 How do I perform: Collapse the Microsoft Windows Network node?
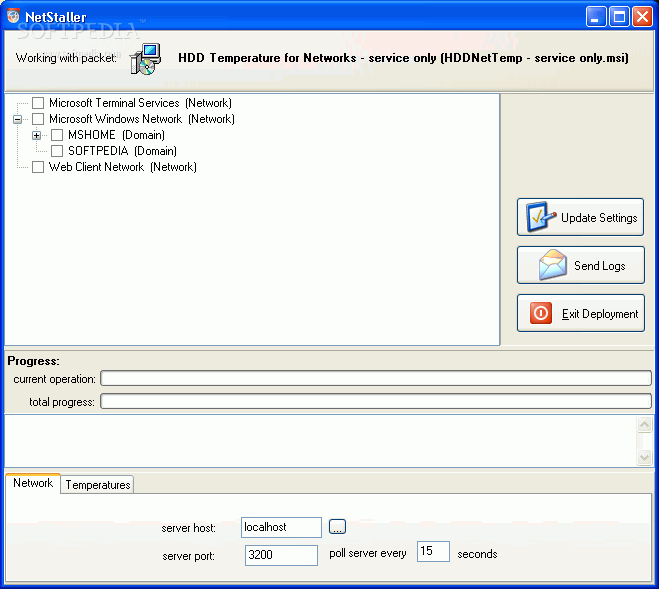point(17,119)
